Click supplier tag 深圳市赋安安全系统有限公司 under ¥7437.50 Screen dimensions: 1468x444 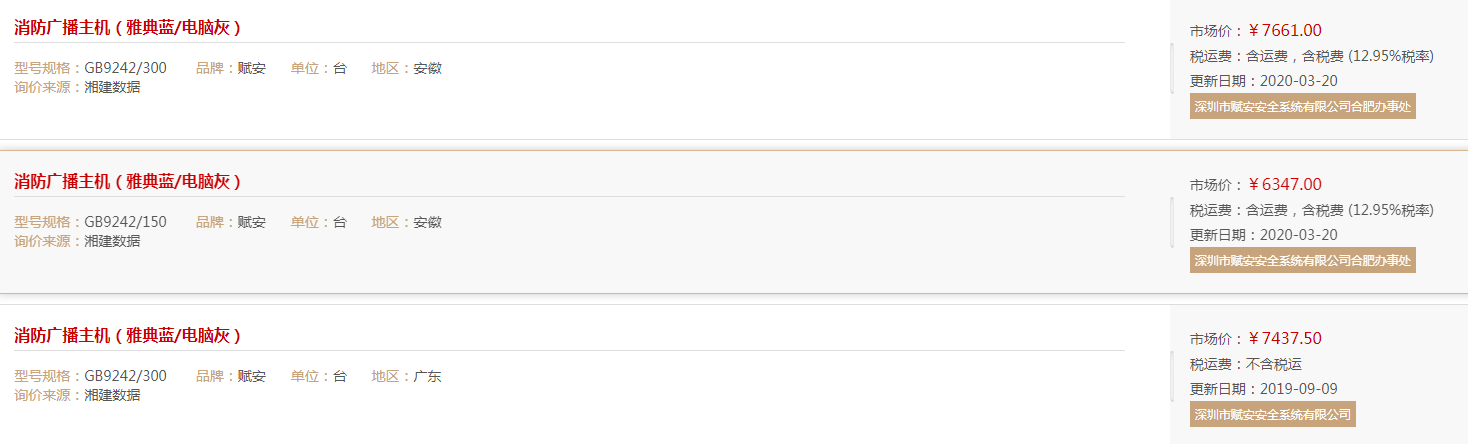pos(1272,415)
